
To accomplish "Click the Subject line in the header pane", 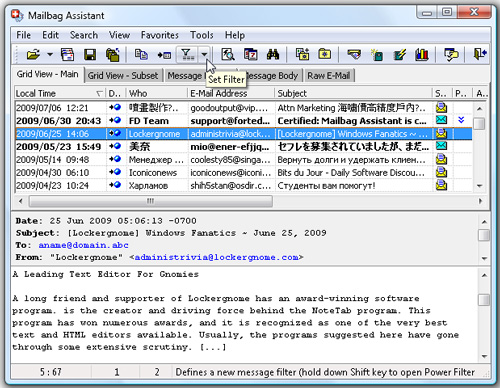I will (x=171, y=233).
